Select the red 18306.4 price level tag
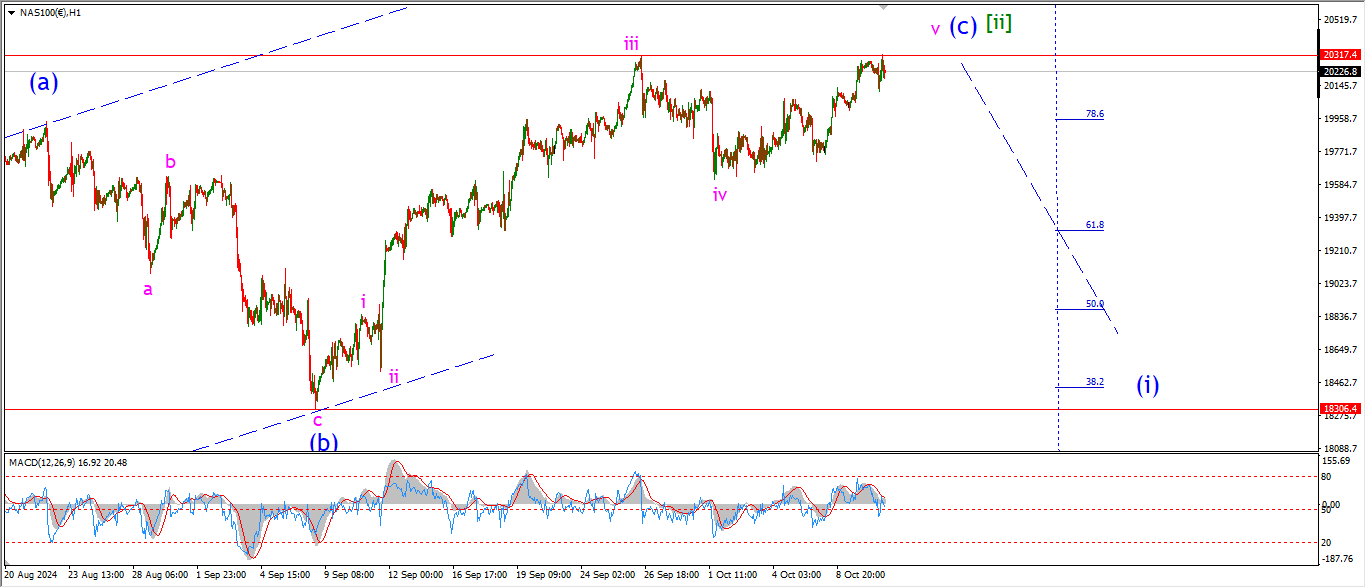The height and width of the screenshot is (588, 1366). 1338,409
